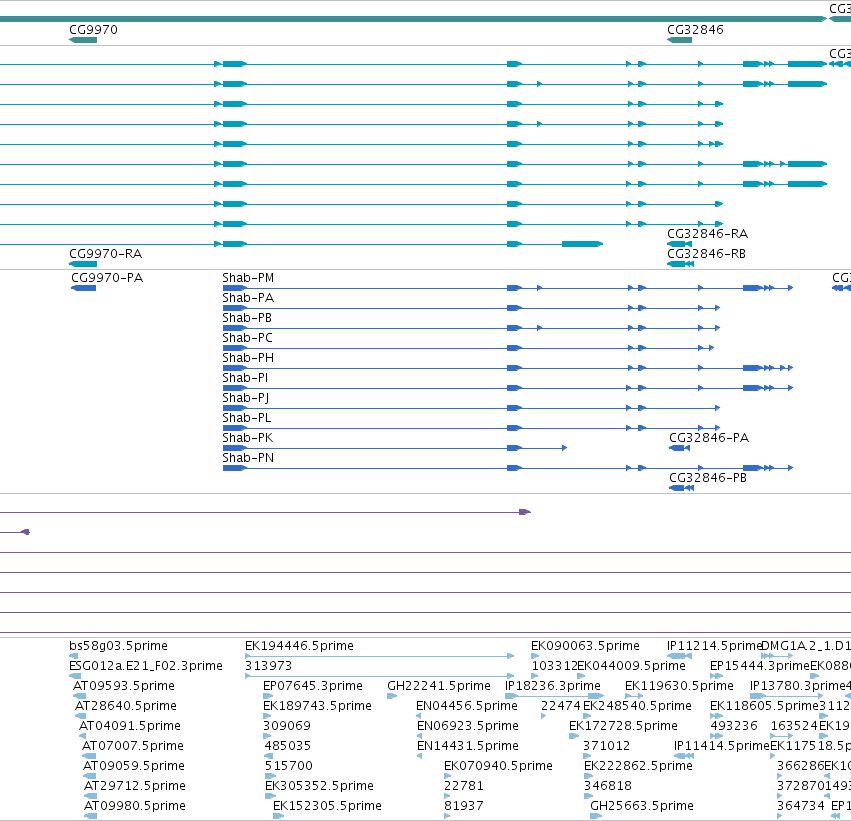Image resolution: width=851 pixels, height=821 pixels.
Task: Click the AT09980.5prime EST label
Action: [135, 806]
